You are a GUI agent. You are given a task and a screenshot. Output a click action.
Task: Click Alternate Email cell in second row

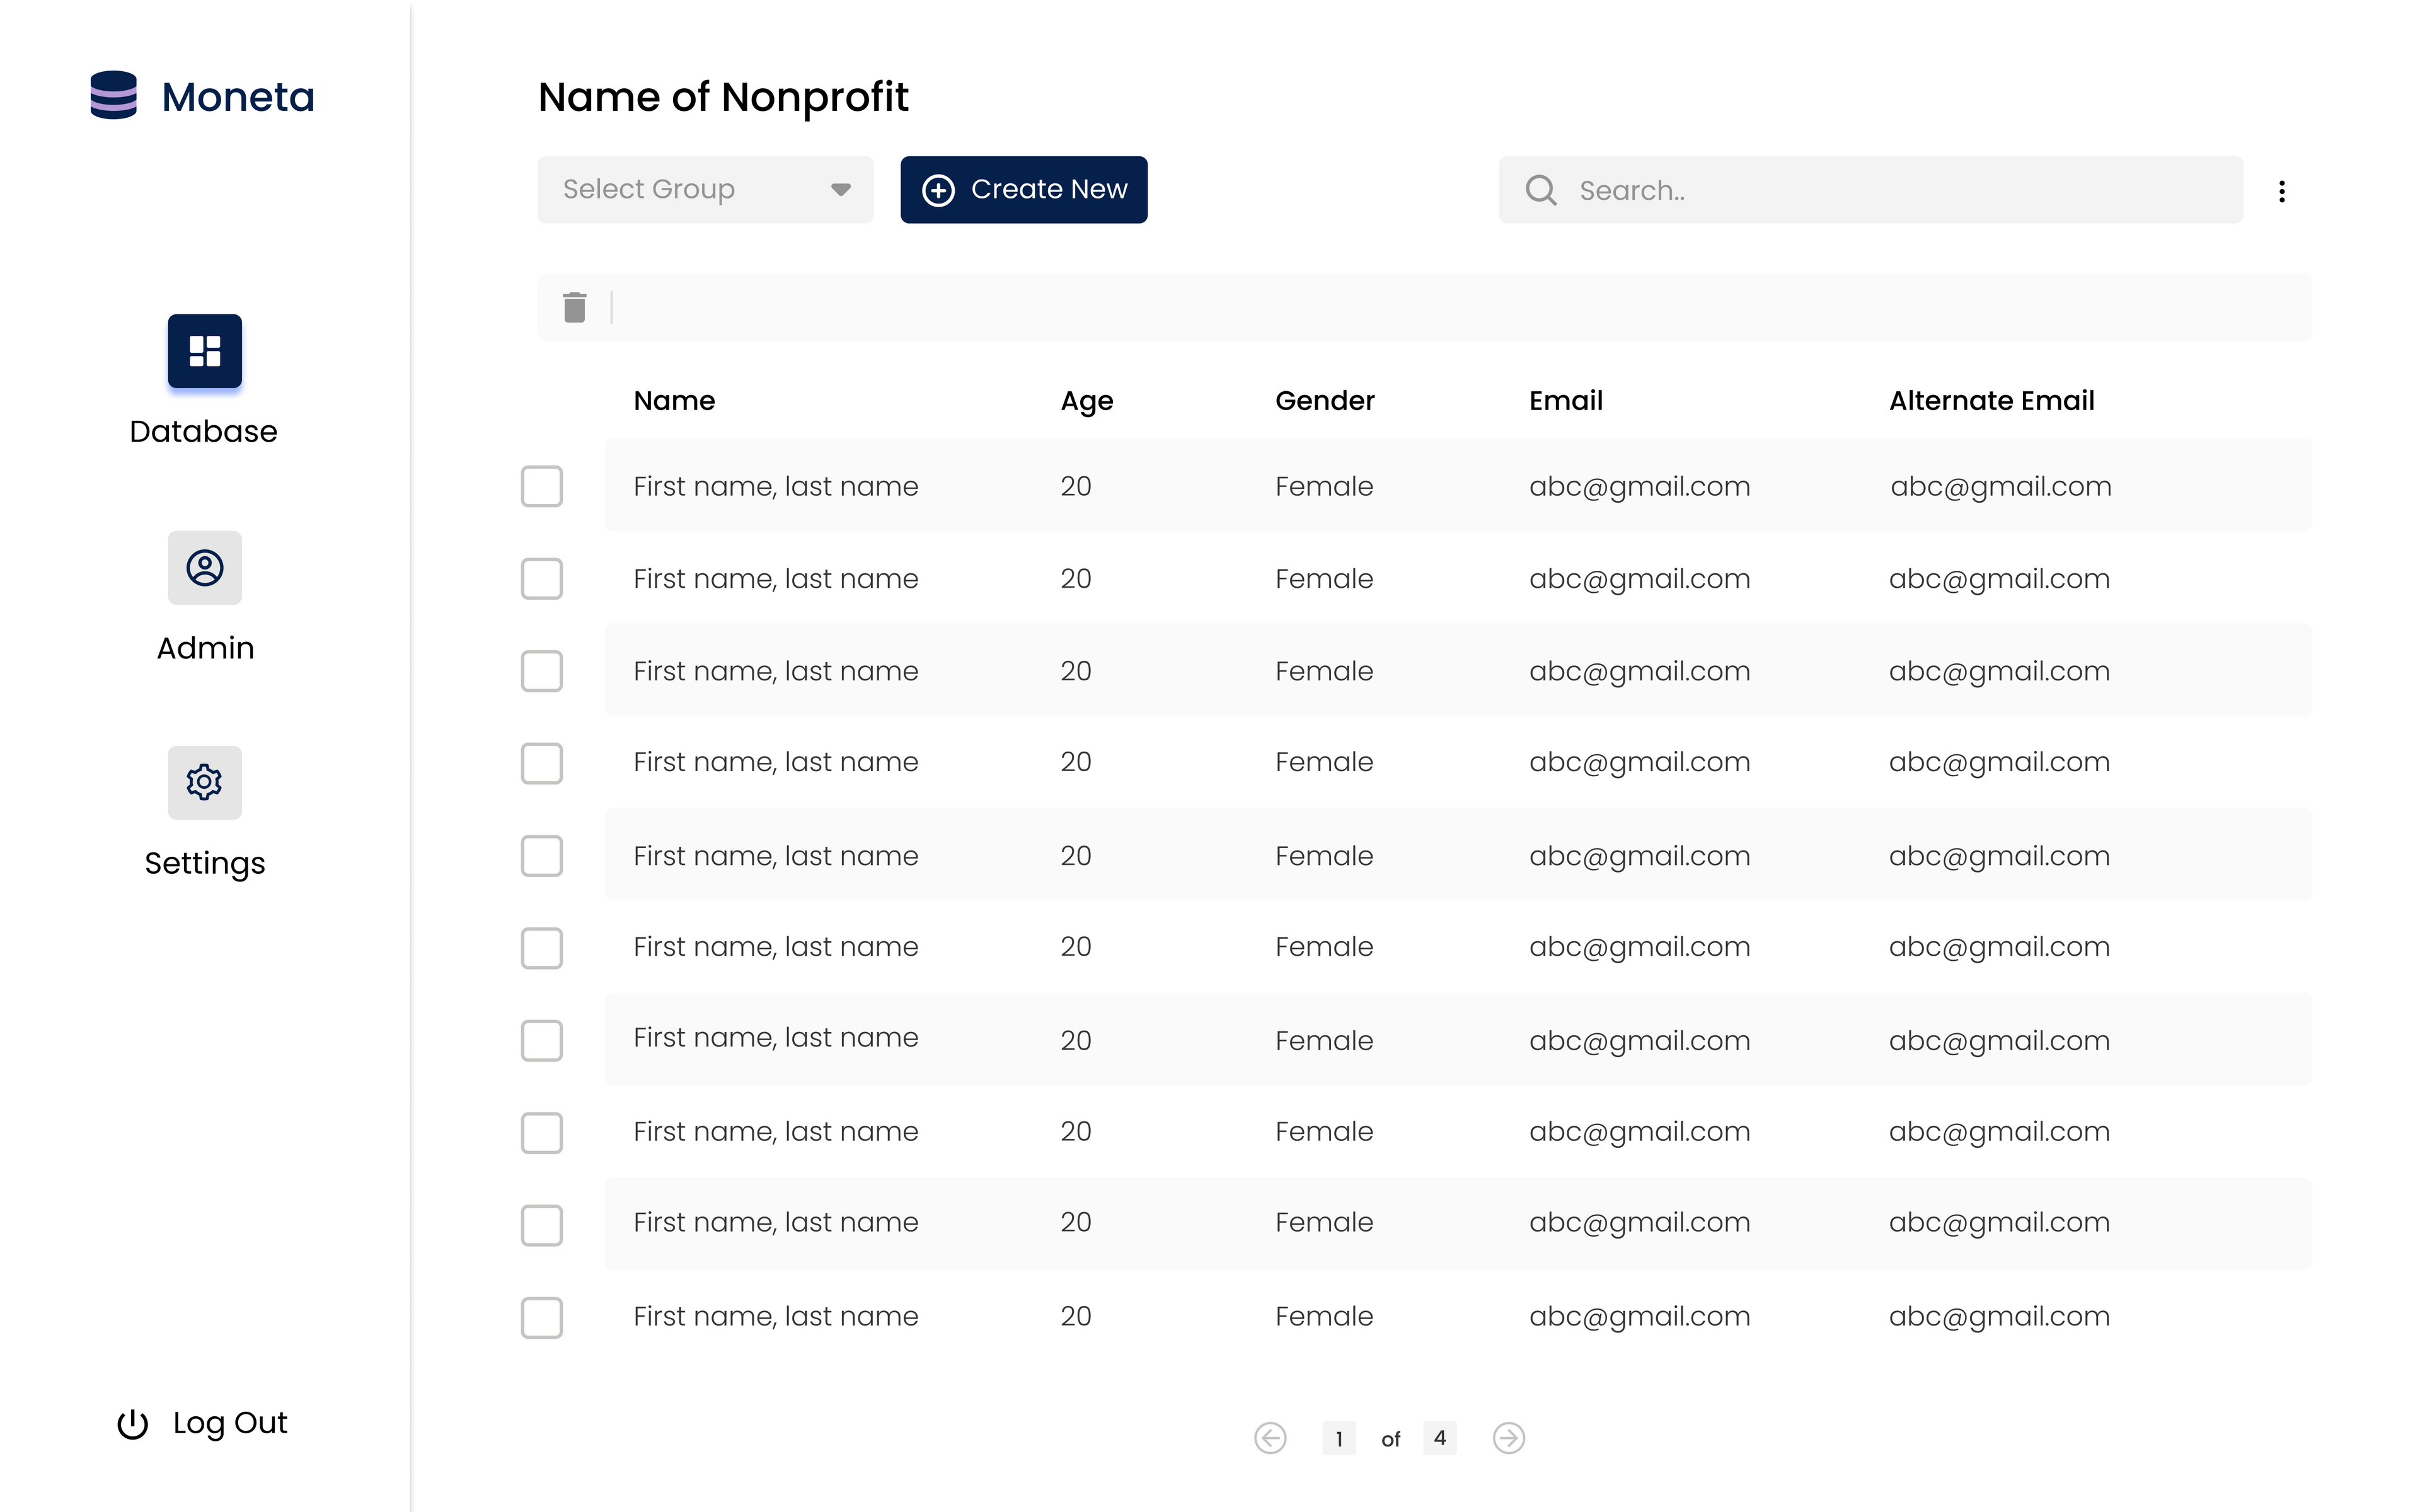(x=1999, y=580)
